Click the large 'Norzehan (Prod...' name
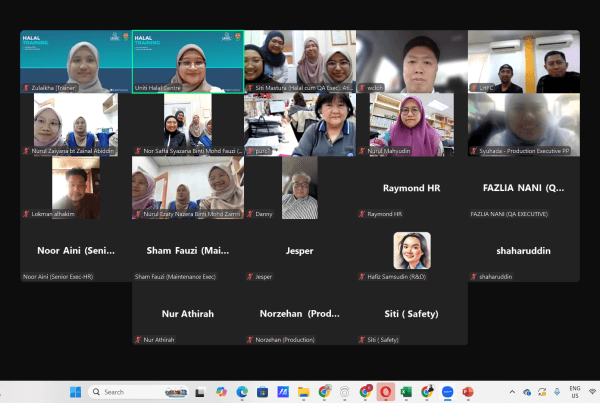 tap(300, 314)
